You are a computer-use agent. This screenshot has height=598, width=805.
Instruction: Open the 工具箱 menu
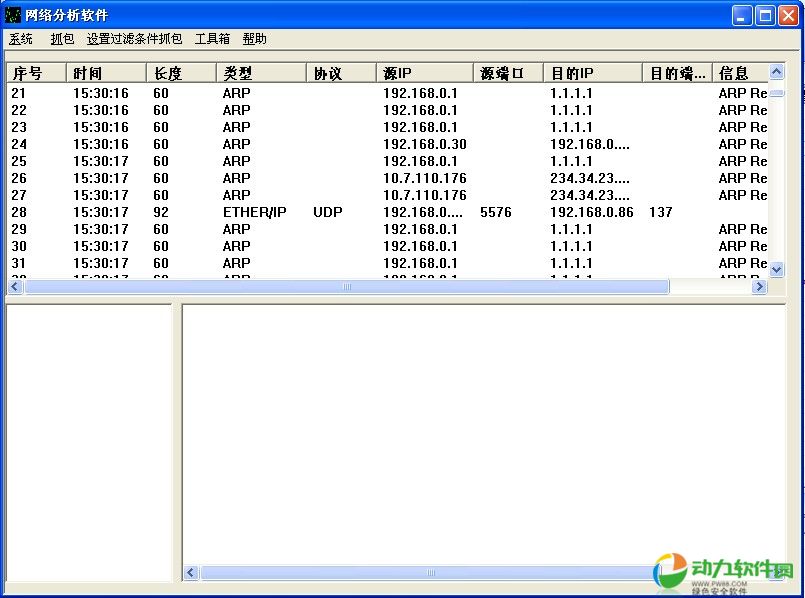click(x=212, y=39)
